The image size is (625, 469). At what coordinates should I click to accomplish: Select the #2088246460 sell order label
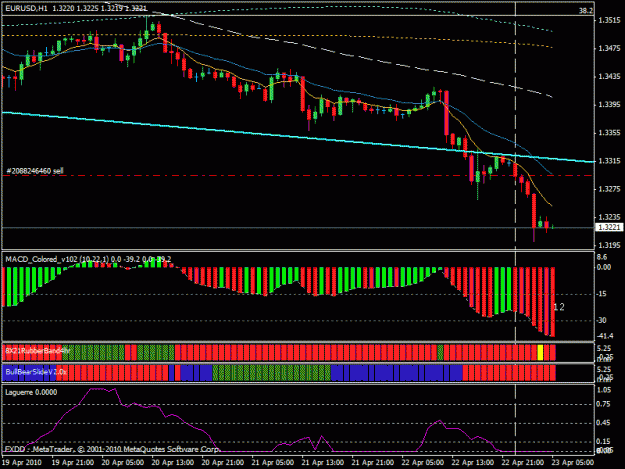35,171
